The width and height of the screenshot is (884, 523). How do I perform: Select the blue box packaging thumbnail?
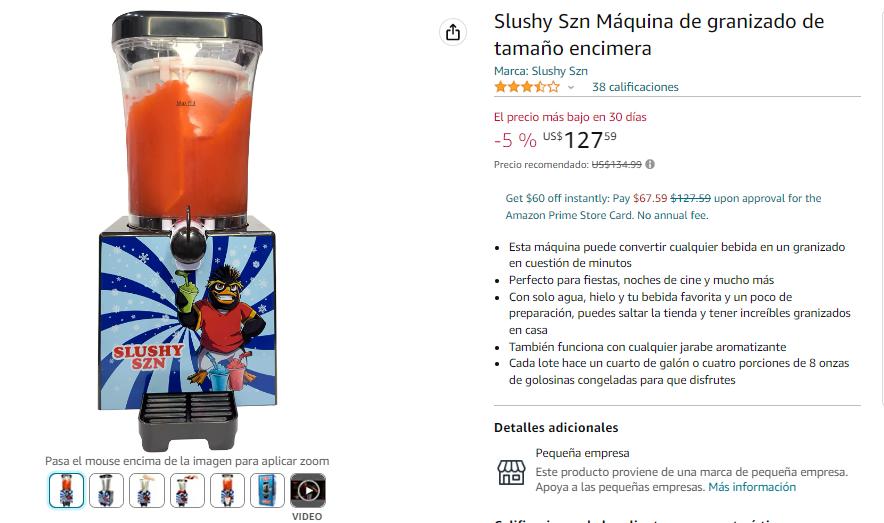267,490
